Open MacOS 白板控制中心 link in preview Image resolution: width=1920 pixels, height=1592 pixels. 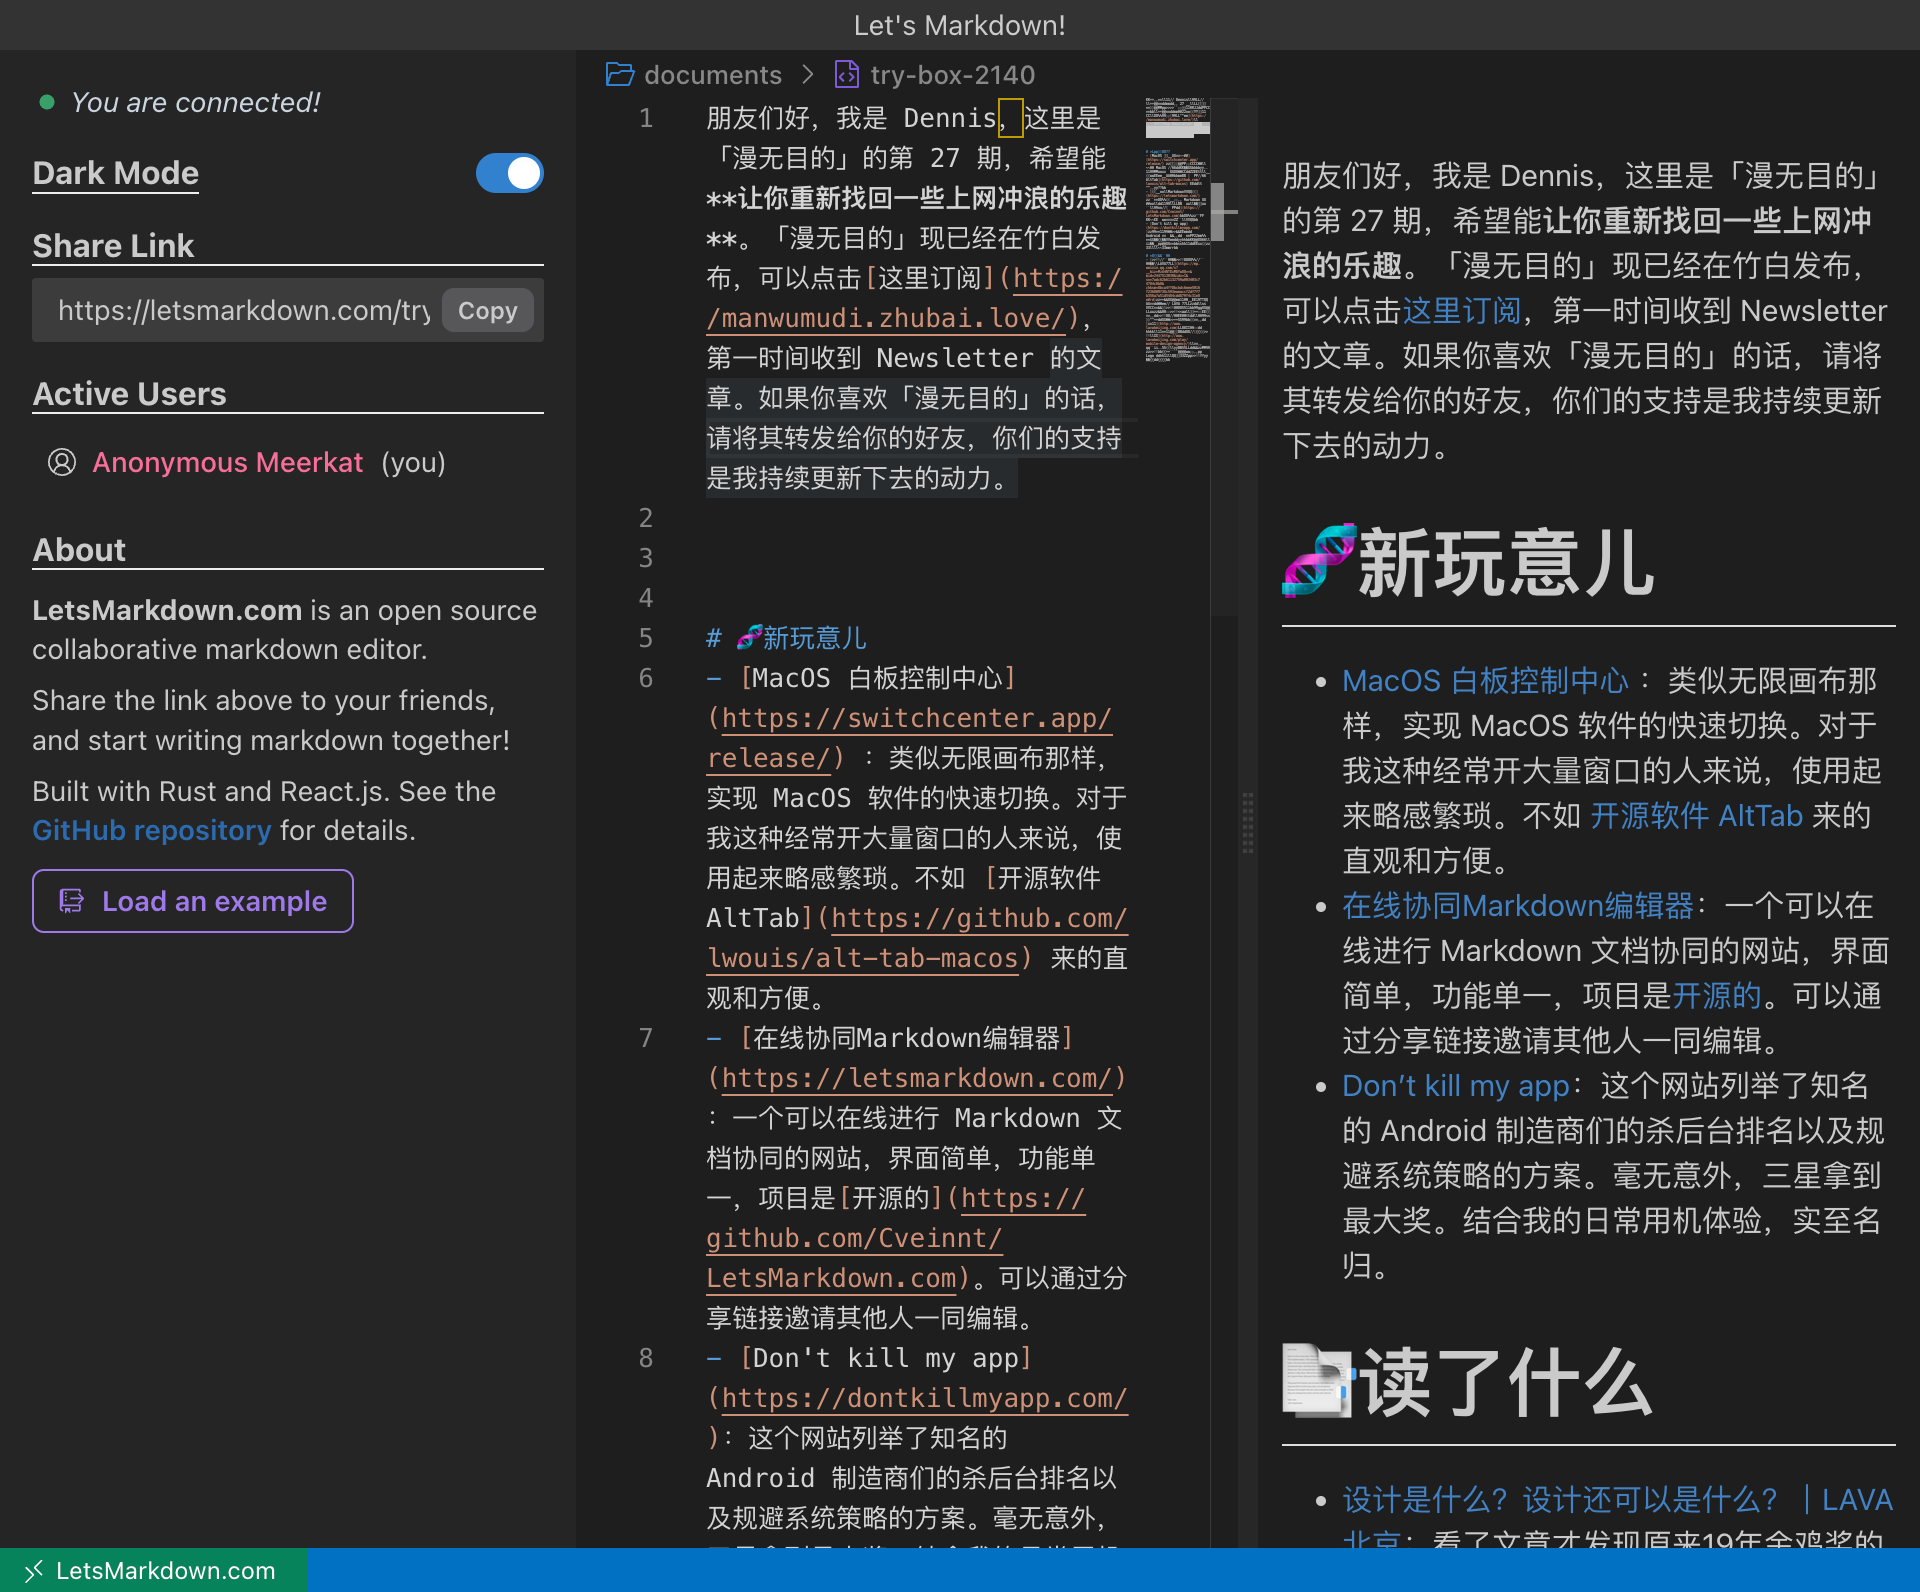click(x=1486, y=681)
